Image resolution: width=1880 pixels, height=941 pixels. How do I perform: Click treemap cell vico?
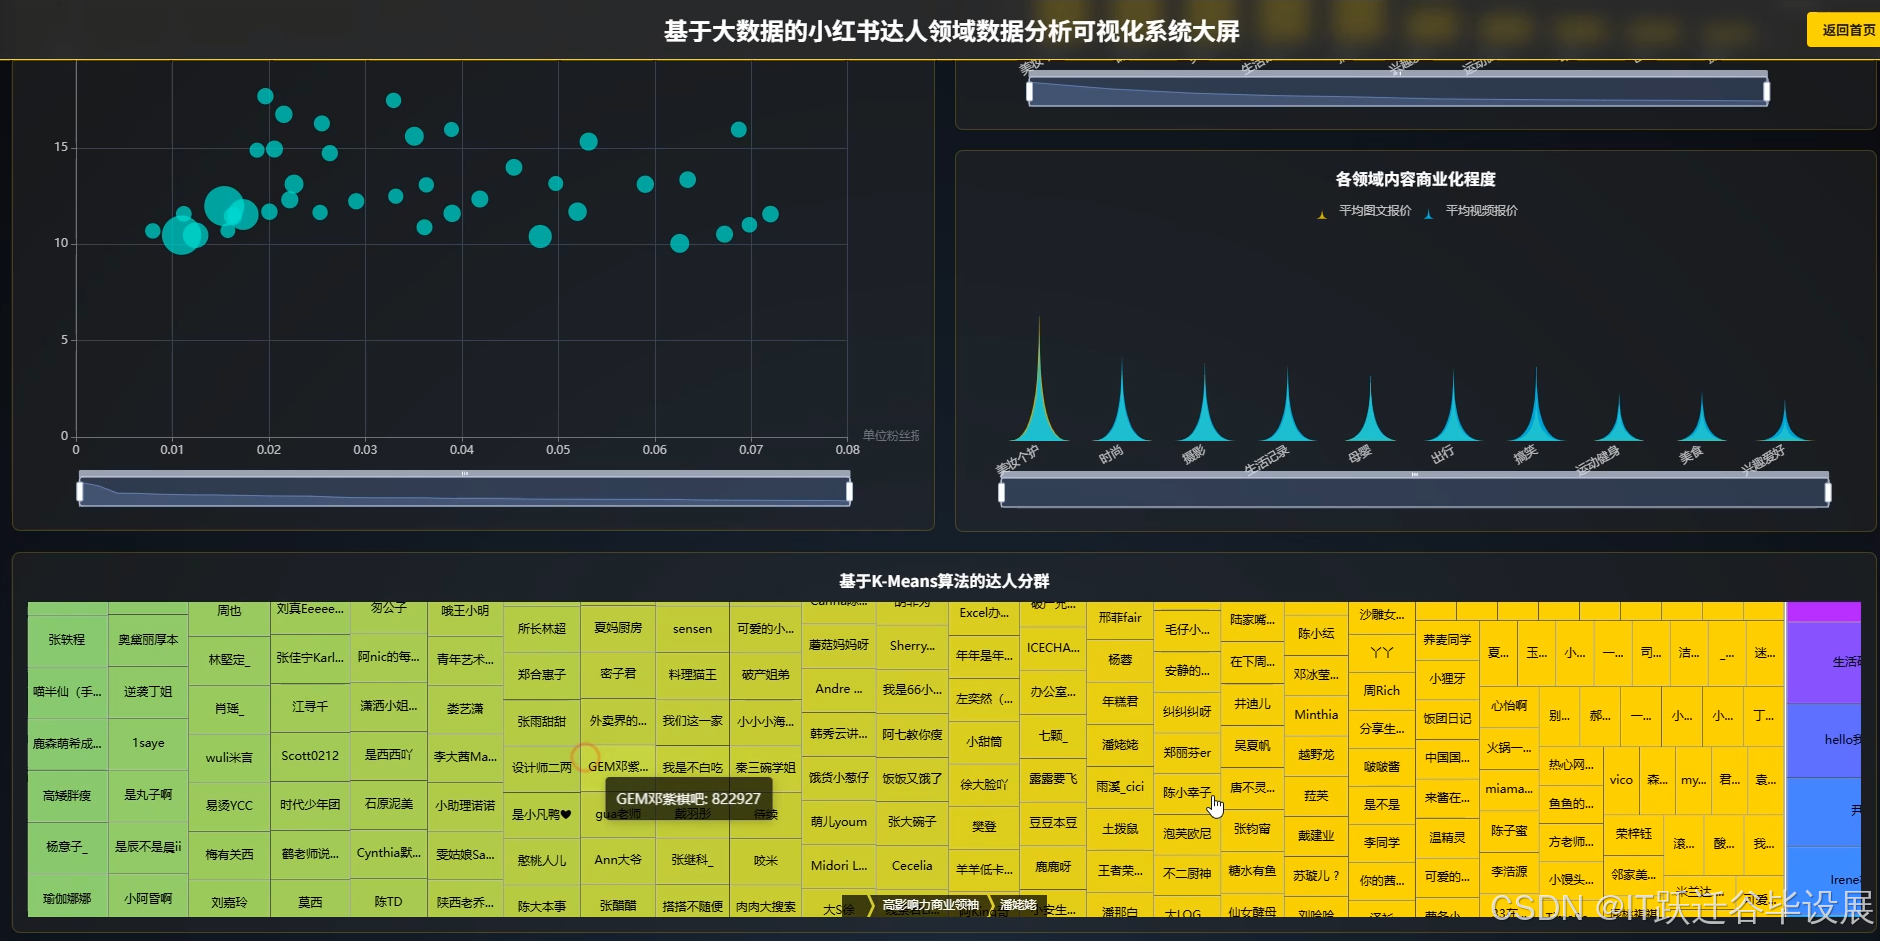pyautogui.click(x=1621, y=780)
